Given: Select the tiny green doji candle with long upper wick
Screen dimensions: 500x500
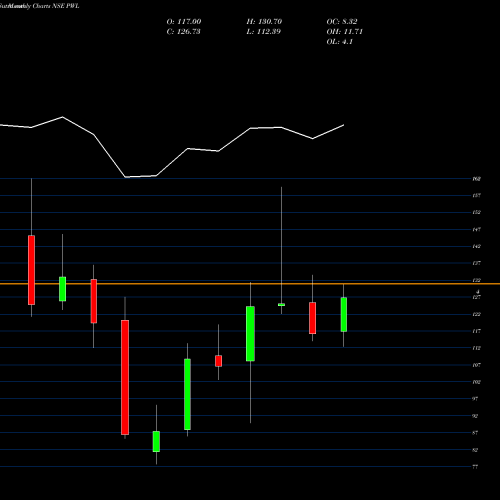Looking at the screenshot, I should click(x=281, y=305).
